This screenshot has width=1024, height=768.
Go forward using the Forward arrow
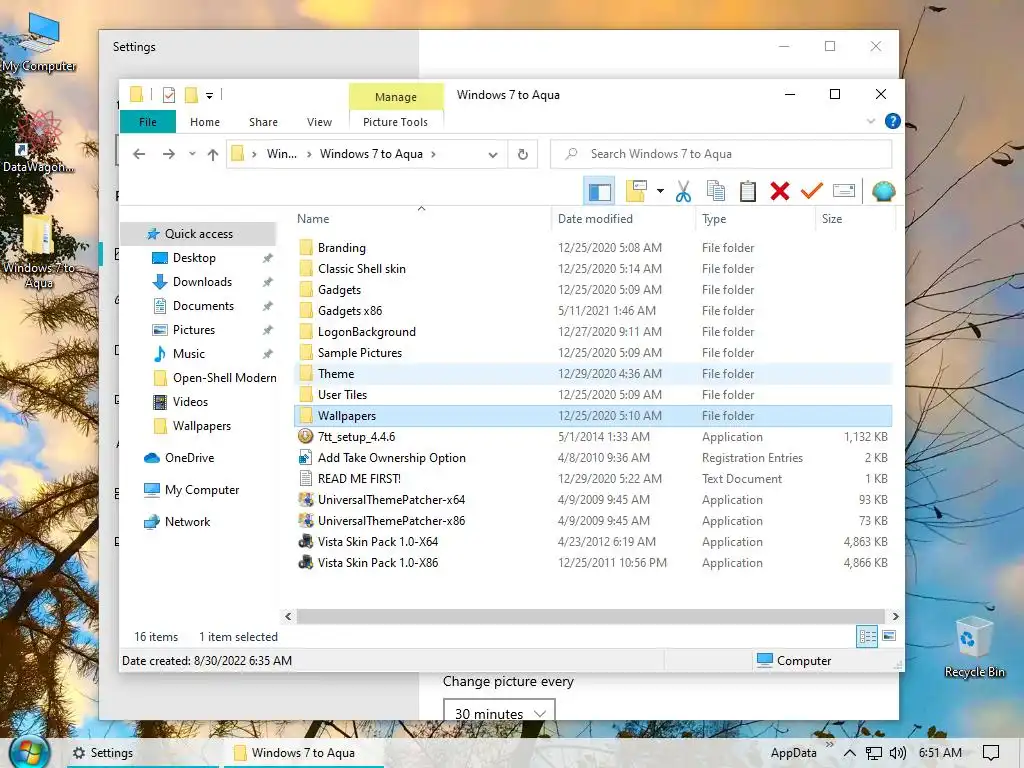click(x=168, y=154)
